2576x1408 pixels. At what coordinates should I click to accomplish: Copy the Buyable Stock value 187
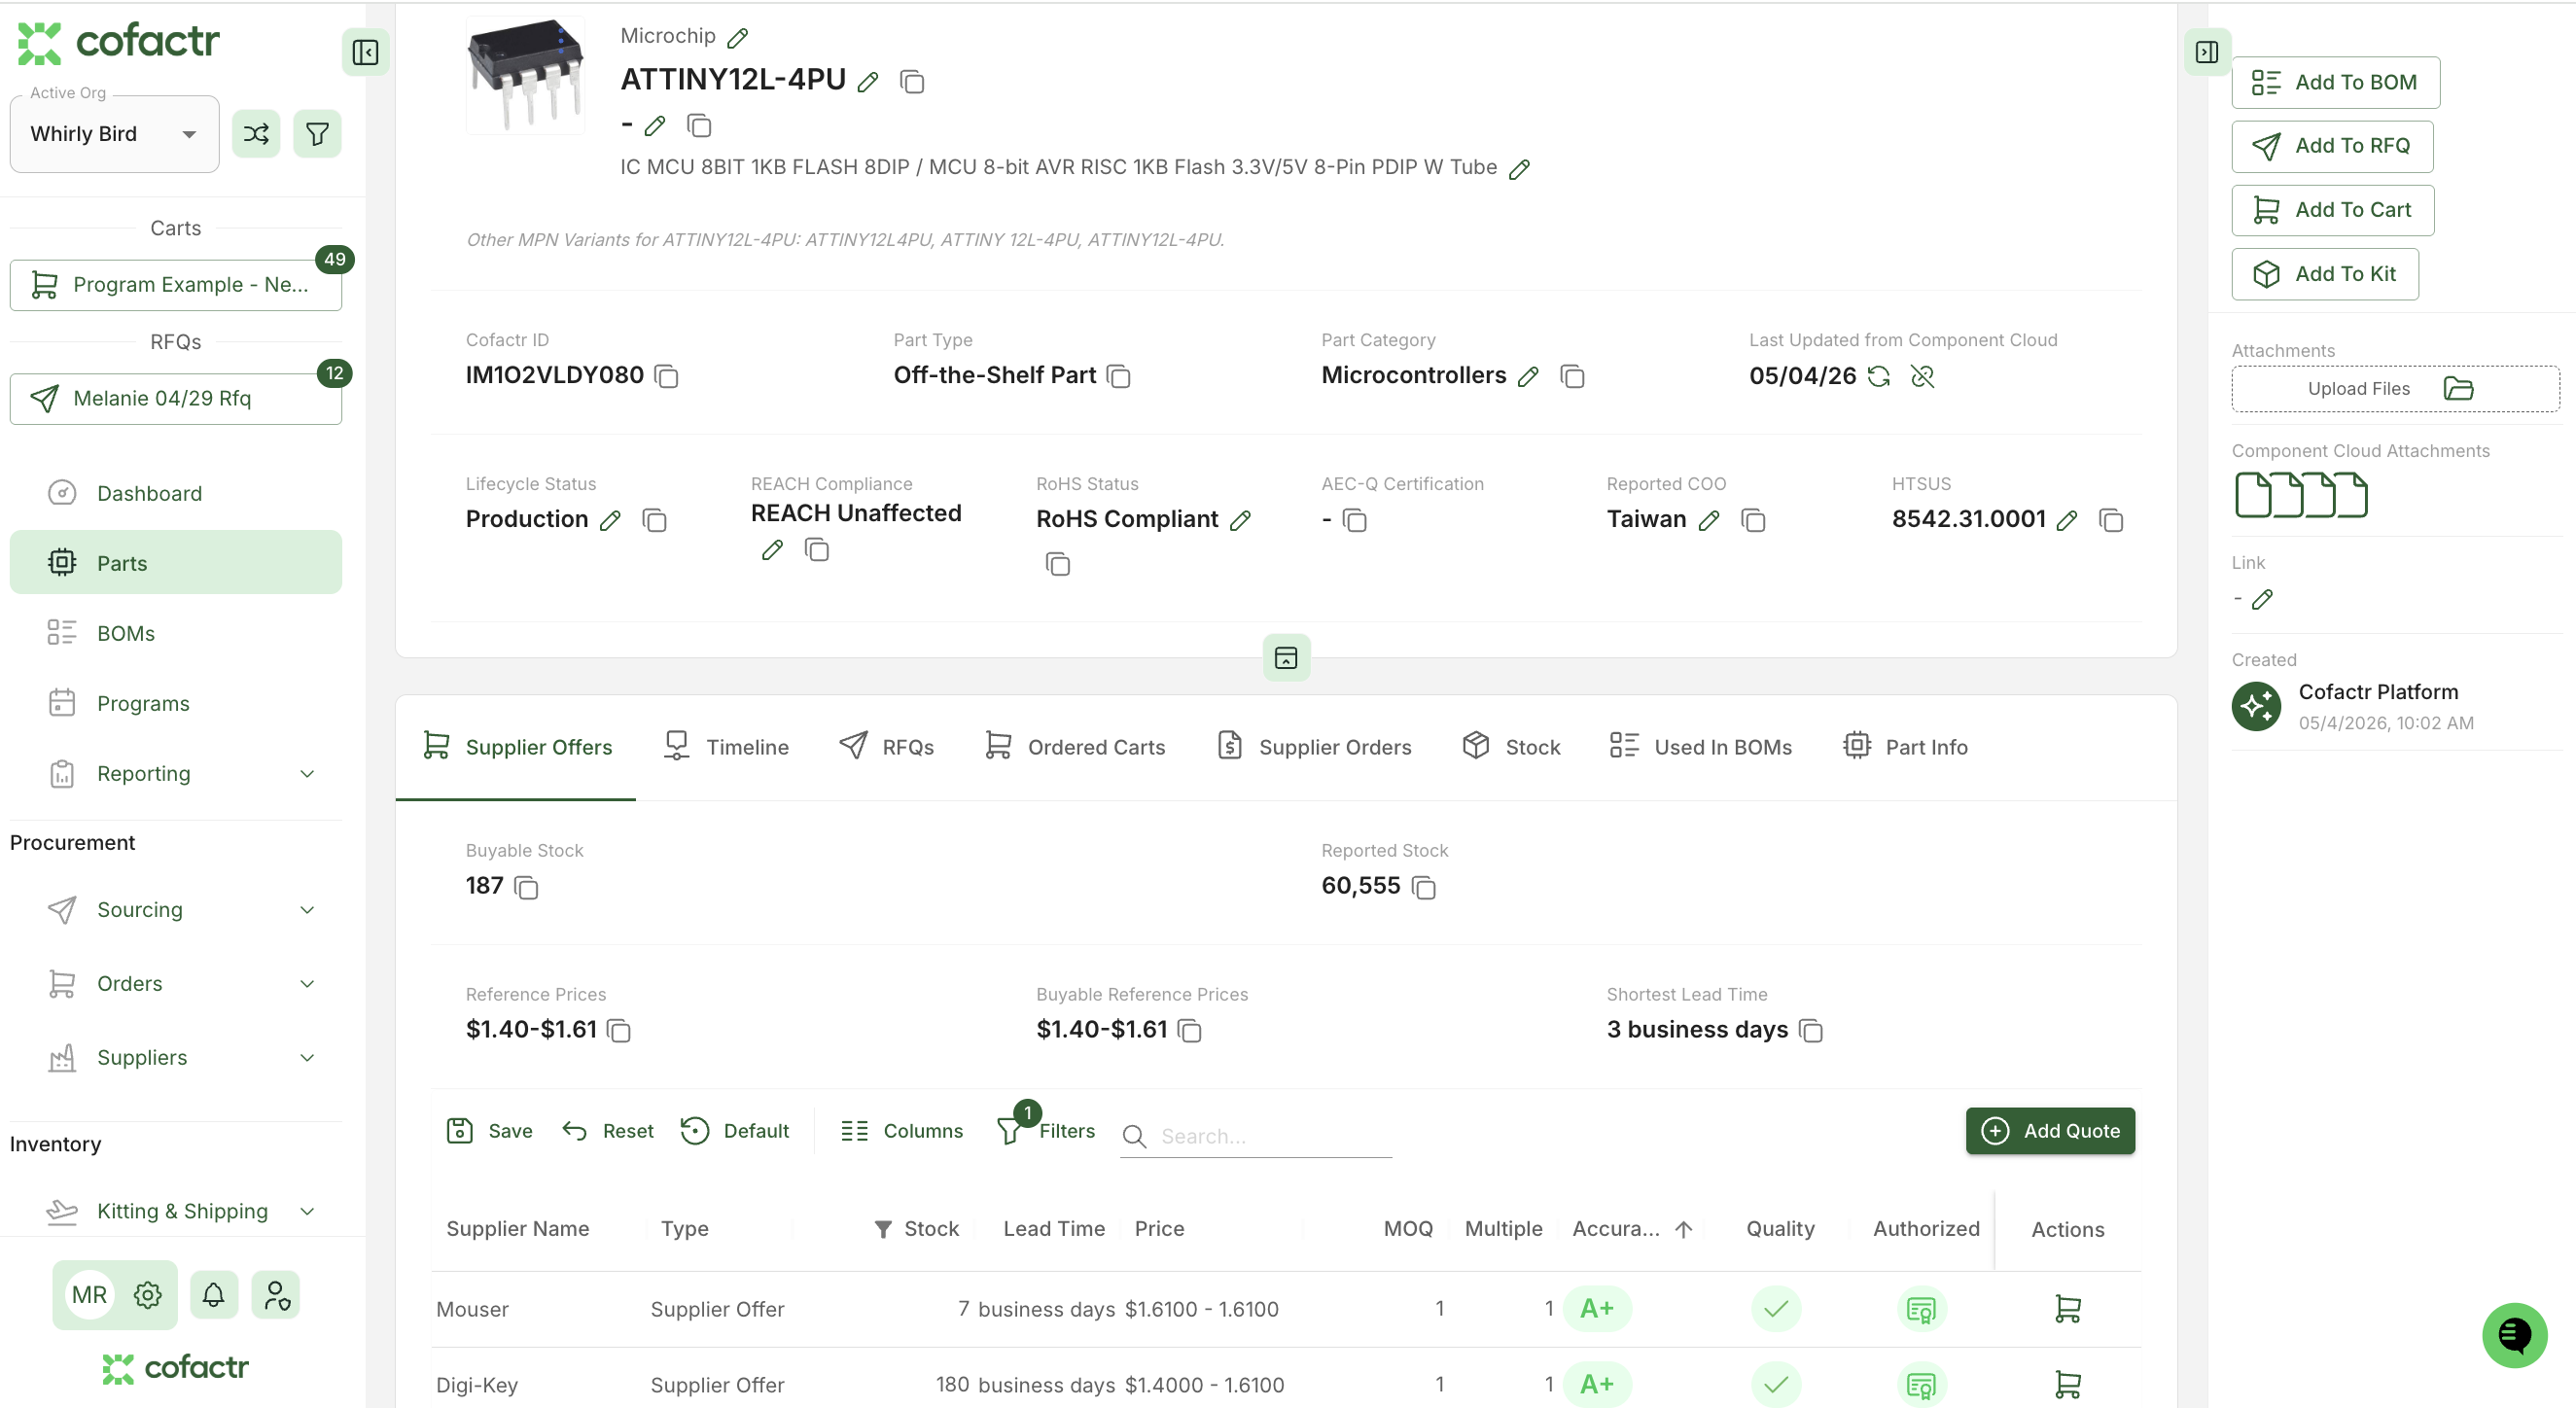tap(526, 888)
